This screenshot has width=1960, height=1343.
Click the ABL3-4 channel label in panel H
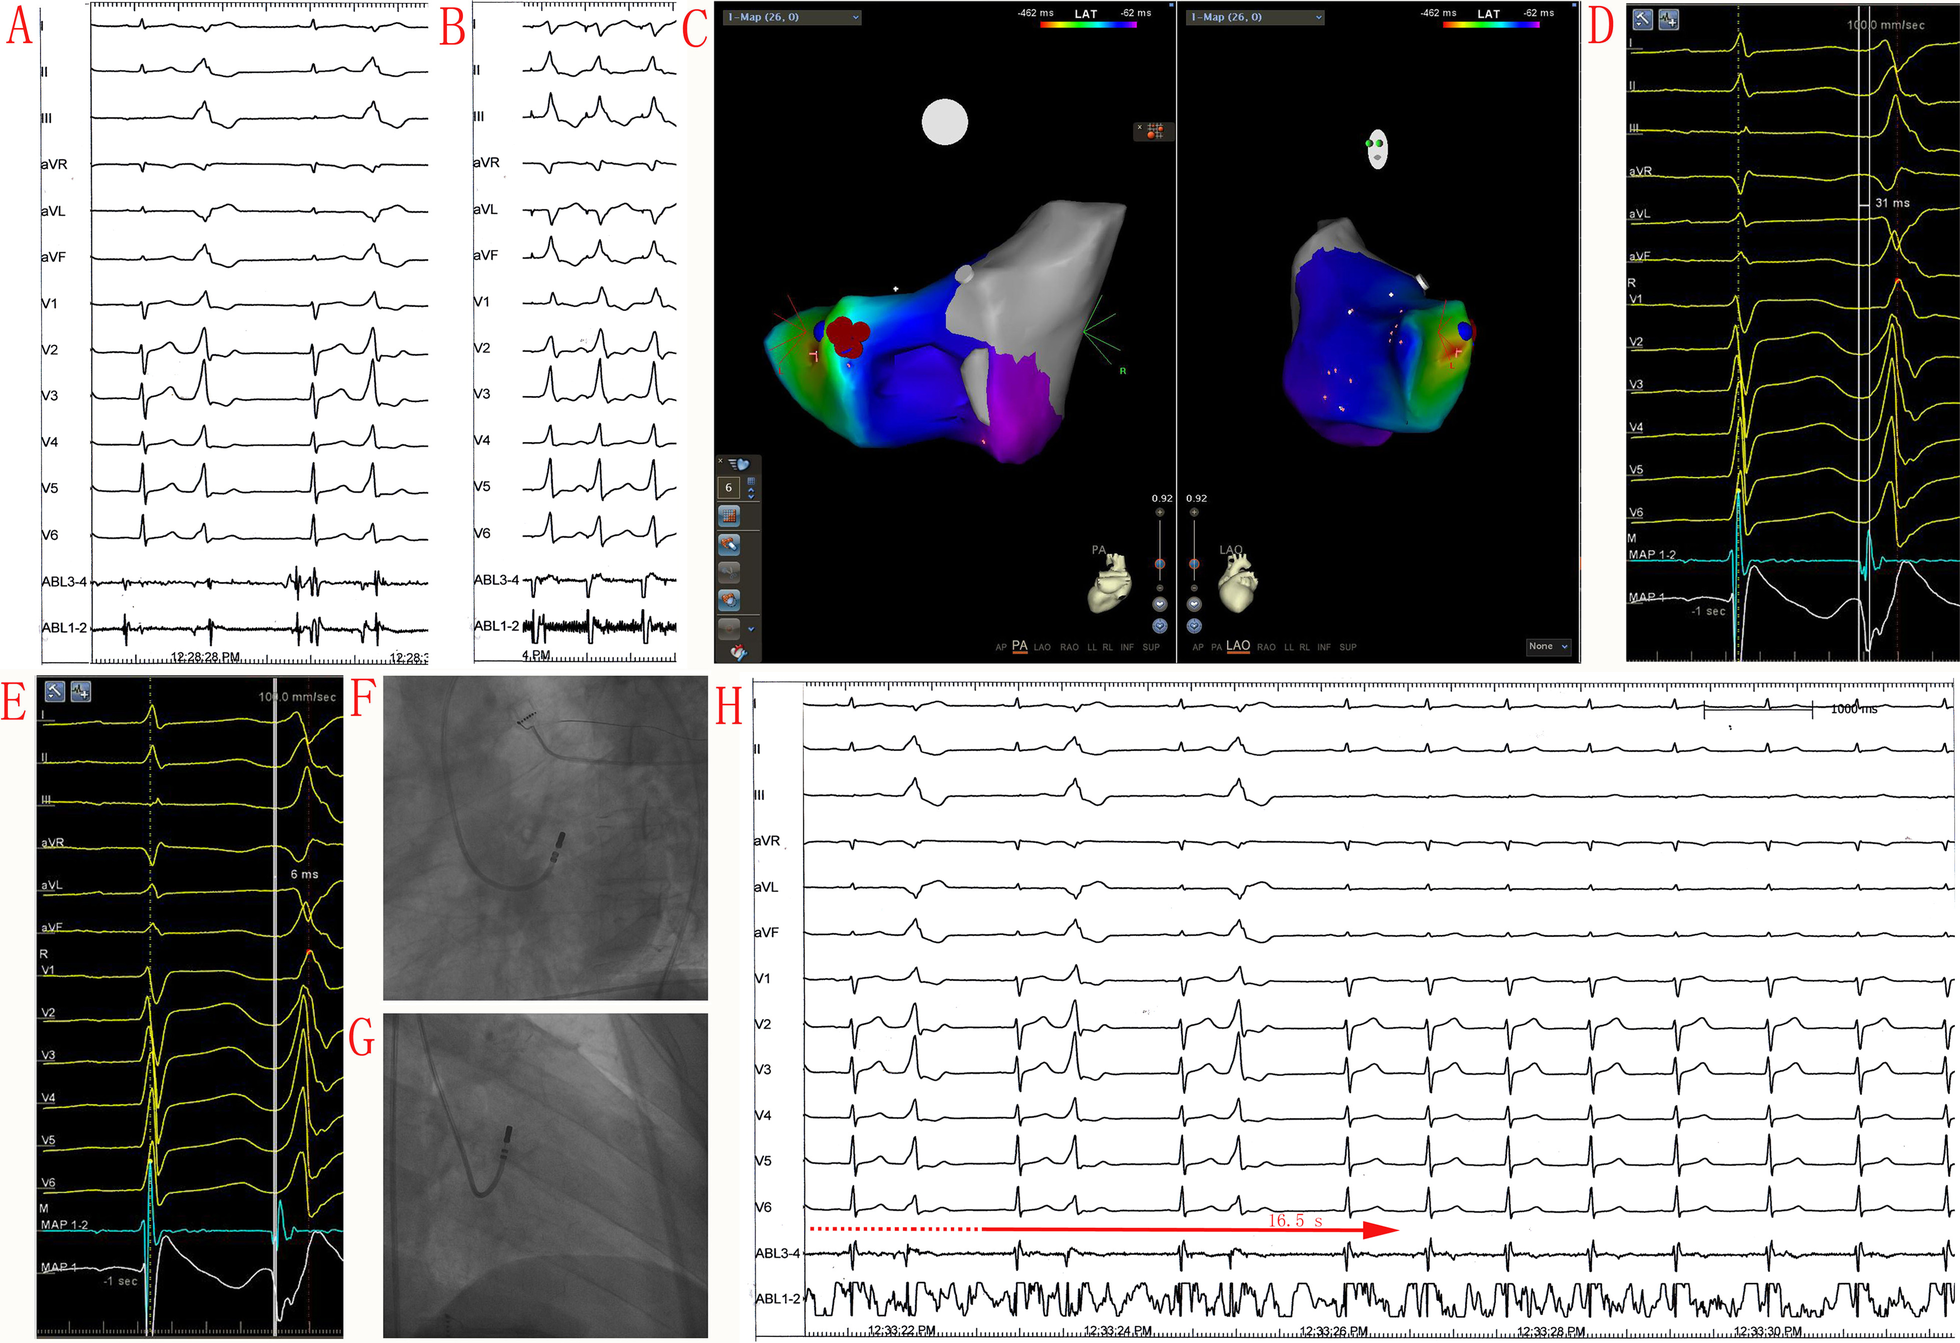point(778,1253)
